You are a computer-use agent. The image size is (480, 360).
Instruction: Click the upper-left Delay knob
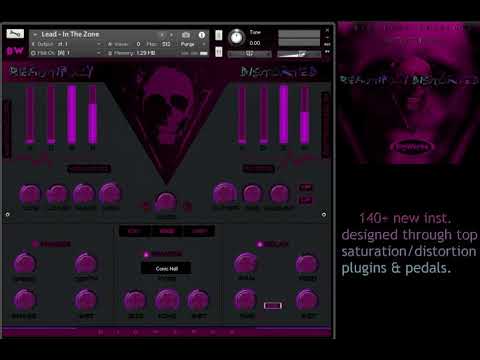(x=246, y=263)
